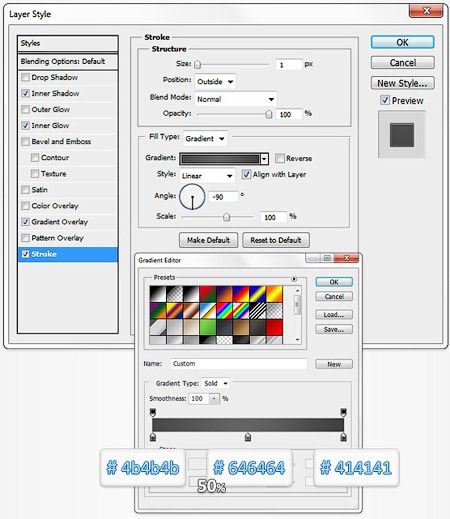Check the Texture checkbox
Image resolution: width=450 pixels, height=519 pixels.
(x=35, y=173)
